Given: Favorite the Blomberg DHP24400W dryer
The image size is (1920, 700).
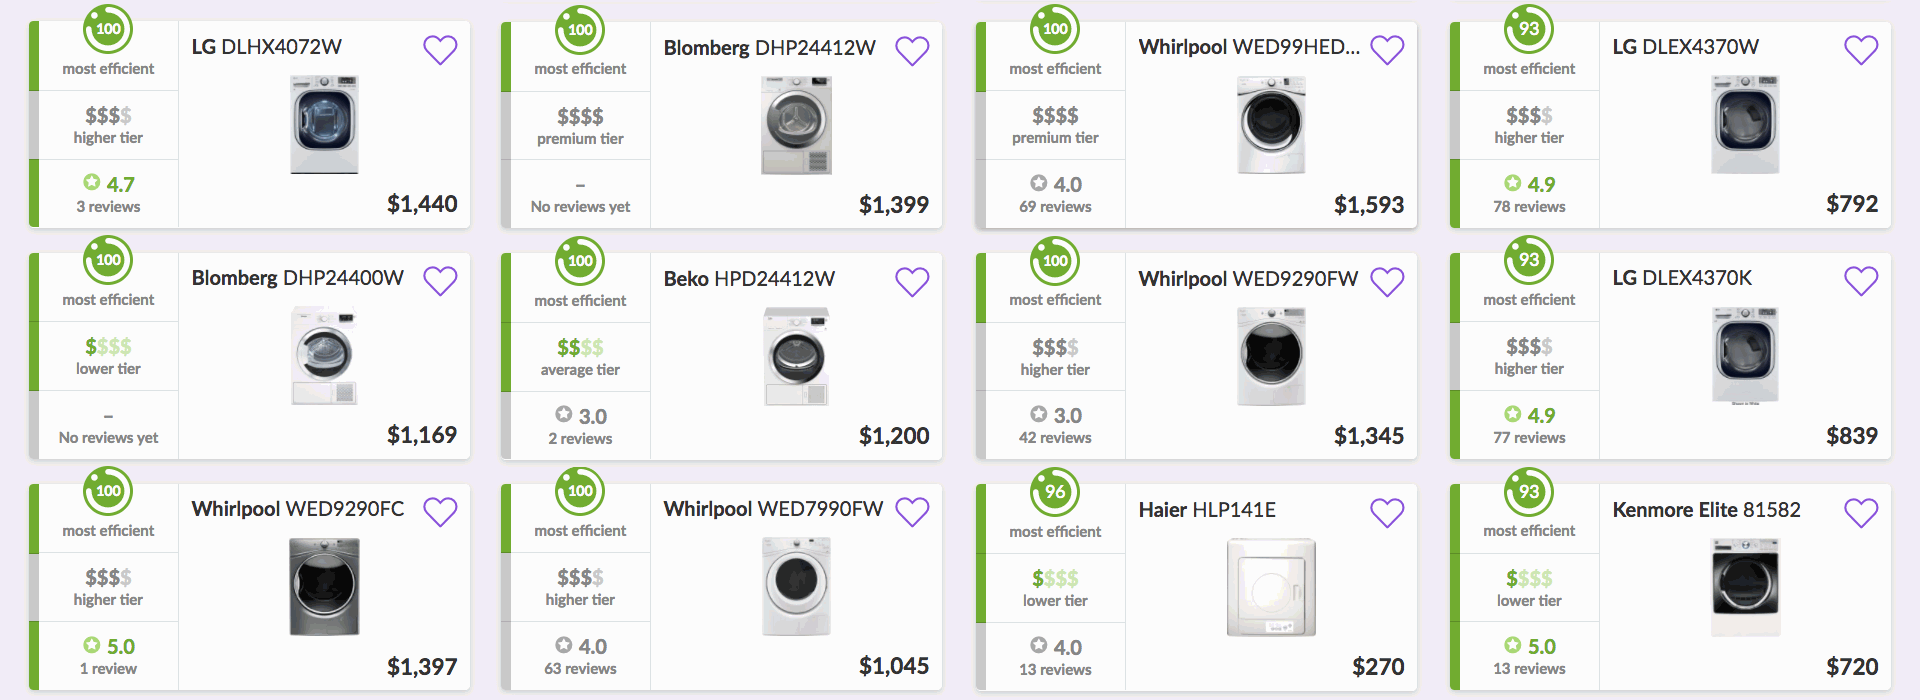Looking at the screenshot, I should (x=440, y=281).
